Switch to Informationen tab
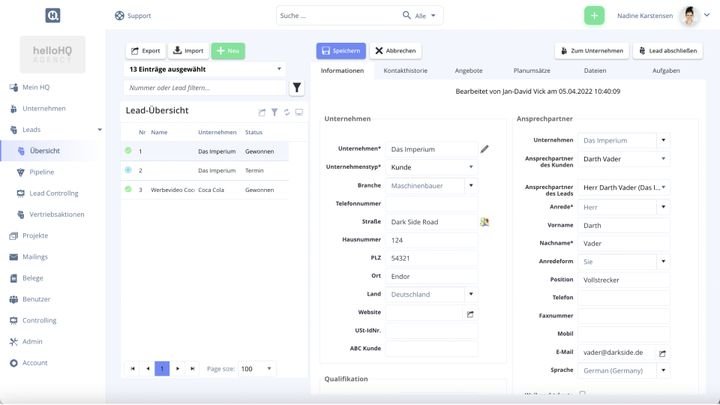 pyautogui.click(x=342, y=71)
